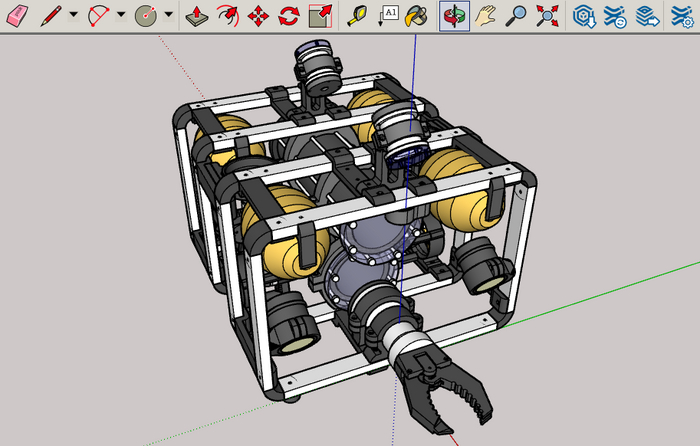Click Zoom Extents tool
The height and width of the screenshot is (446, 700).
(x=547, y=15)
